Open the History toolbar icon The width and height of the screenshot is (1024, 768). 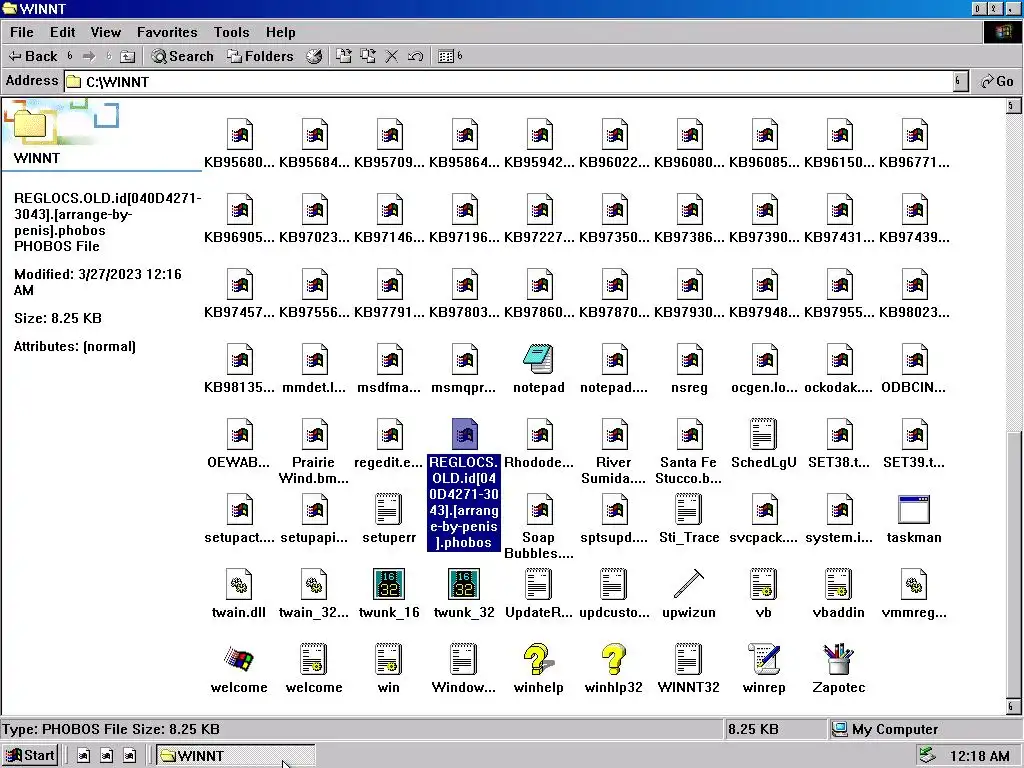(314, 56)
